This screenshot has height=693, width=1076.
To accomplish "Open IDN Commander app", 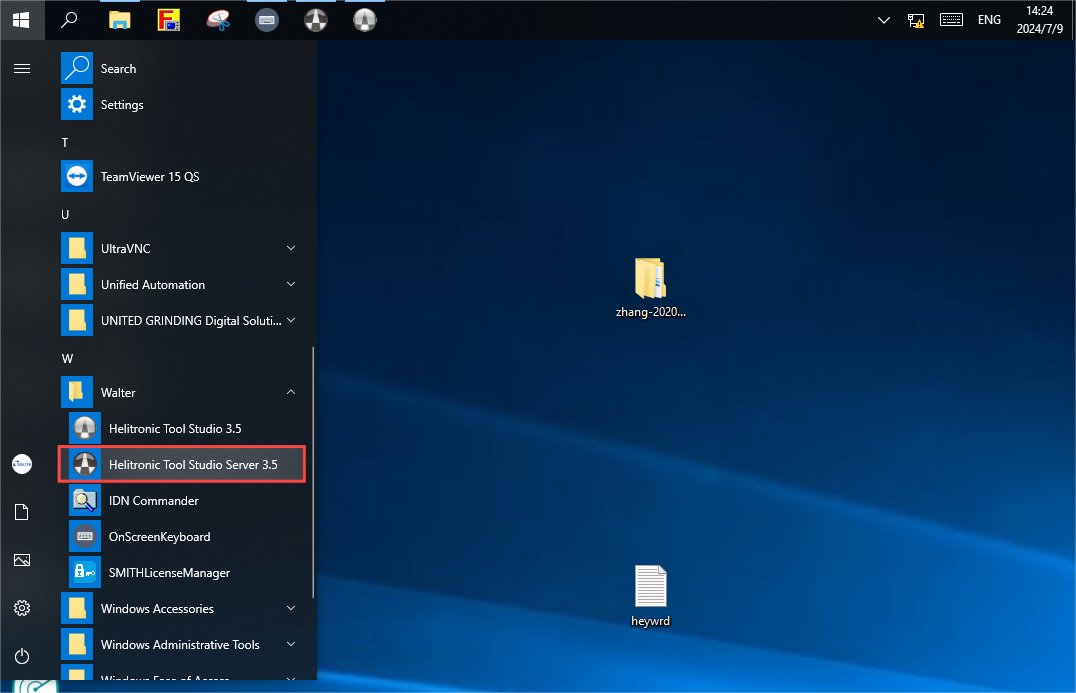I will click(x=182, y=501).
